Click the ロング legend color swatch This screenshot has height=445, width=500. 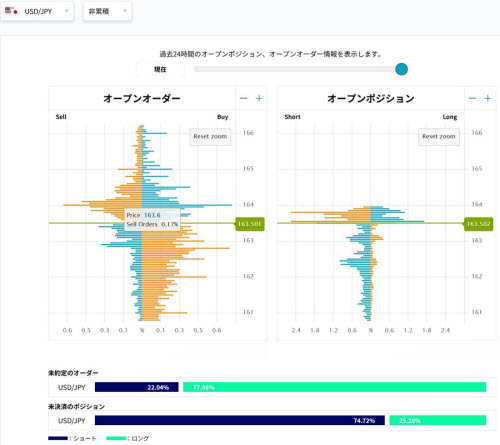pos(116,438)
